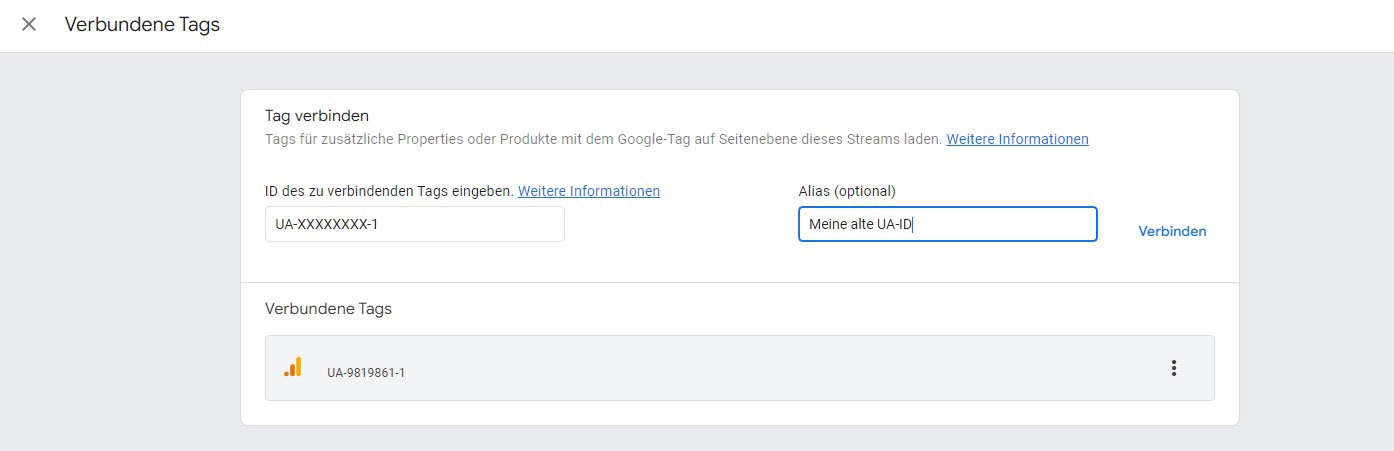Screen dimensions: 1394x451
Task: Open three-dot menu for UA-9819861-1
Action: click(x=1173, y=368)
